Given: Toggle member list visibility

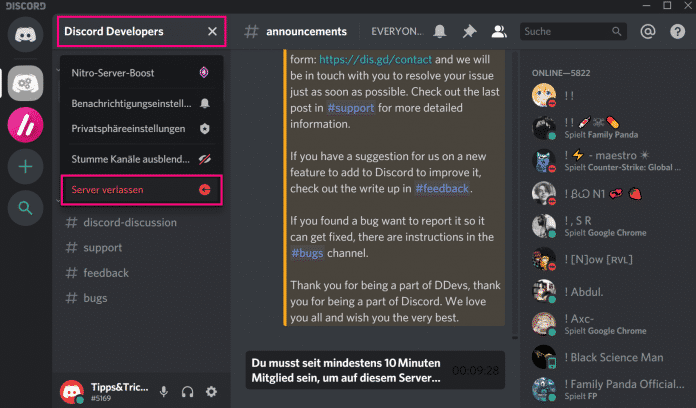Looking at the screenshot, I should [499, 32].
